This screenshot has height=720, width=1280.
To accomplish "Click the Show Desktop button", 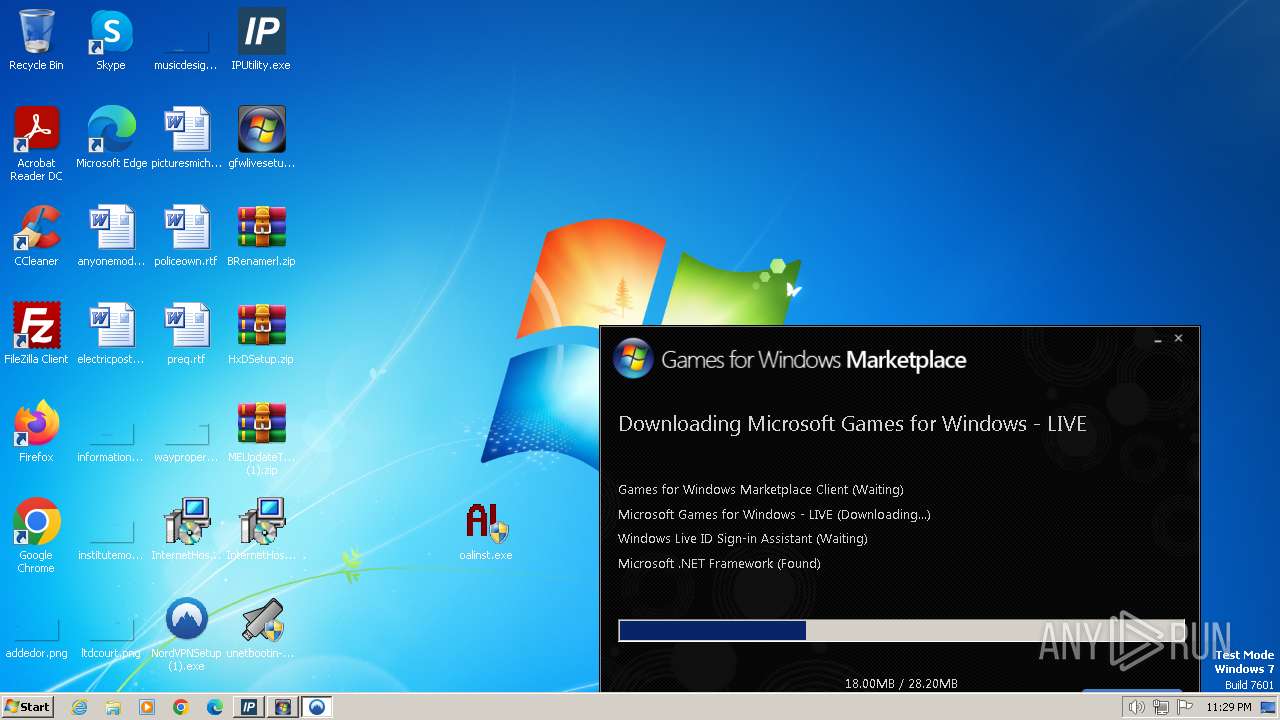I will pyautogui.click(x=1269, y=707).
